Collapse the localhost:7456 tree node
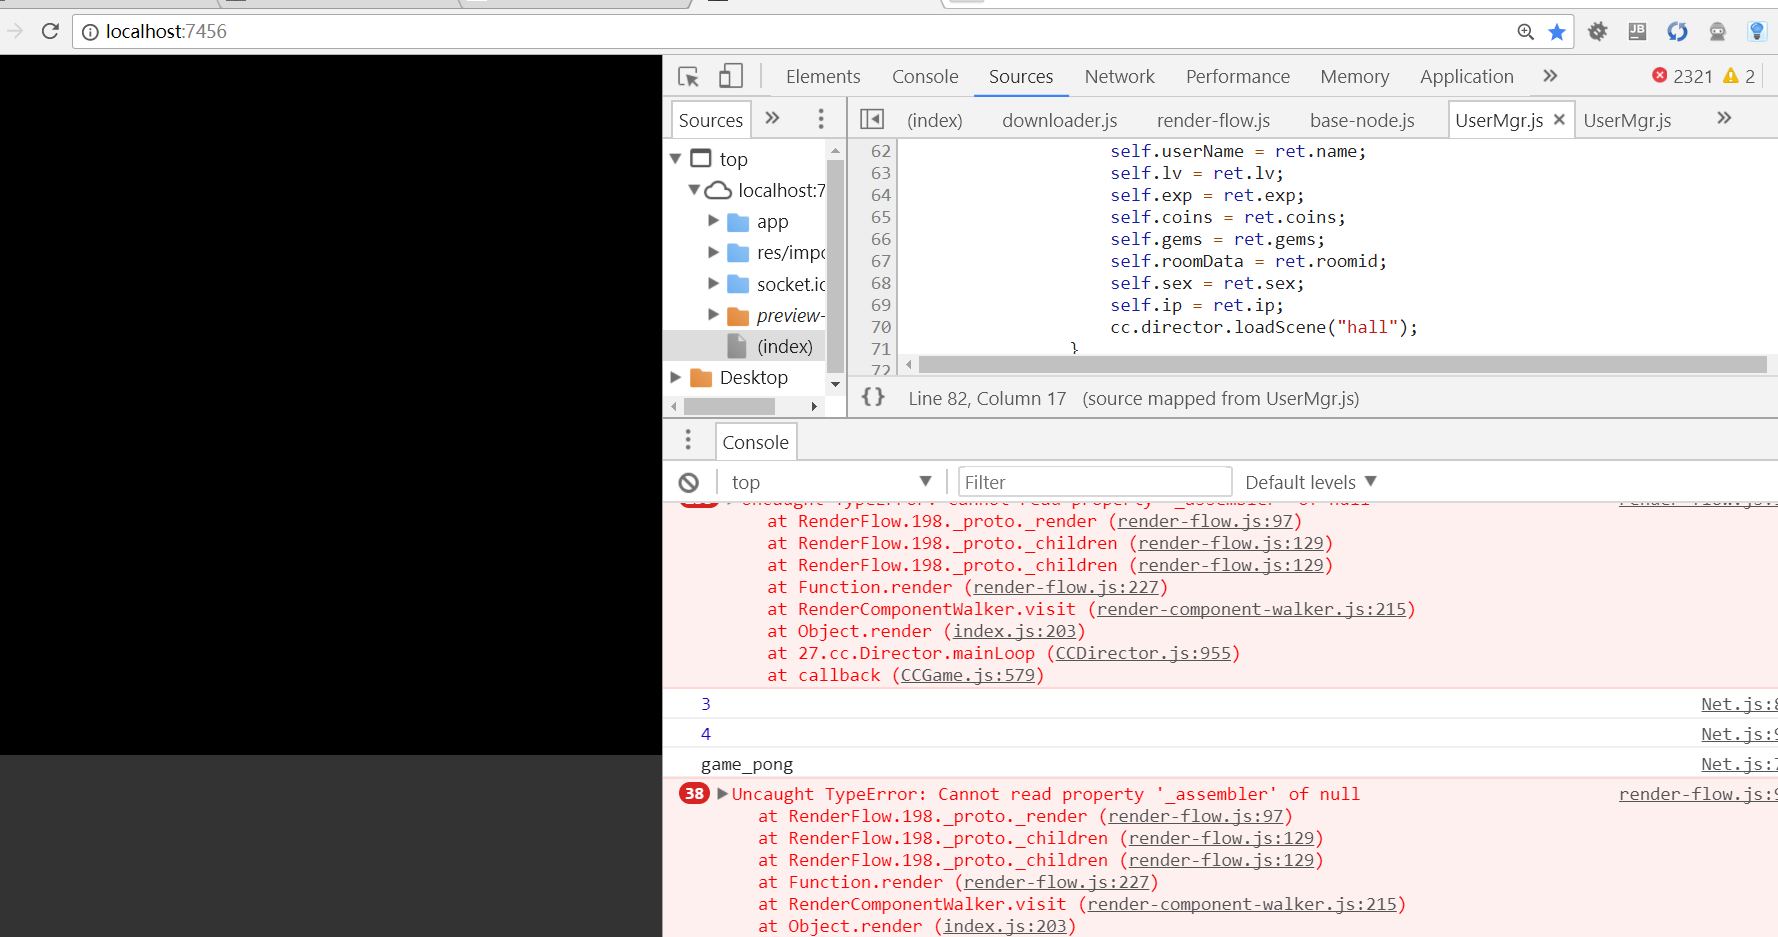The width and height of the screenshot is (1778, 937). (x=694, y=189)
